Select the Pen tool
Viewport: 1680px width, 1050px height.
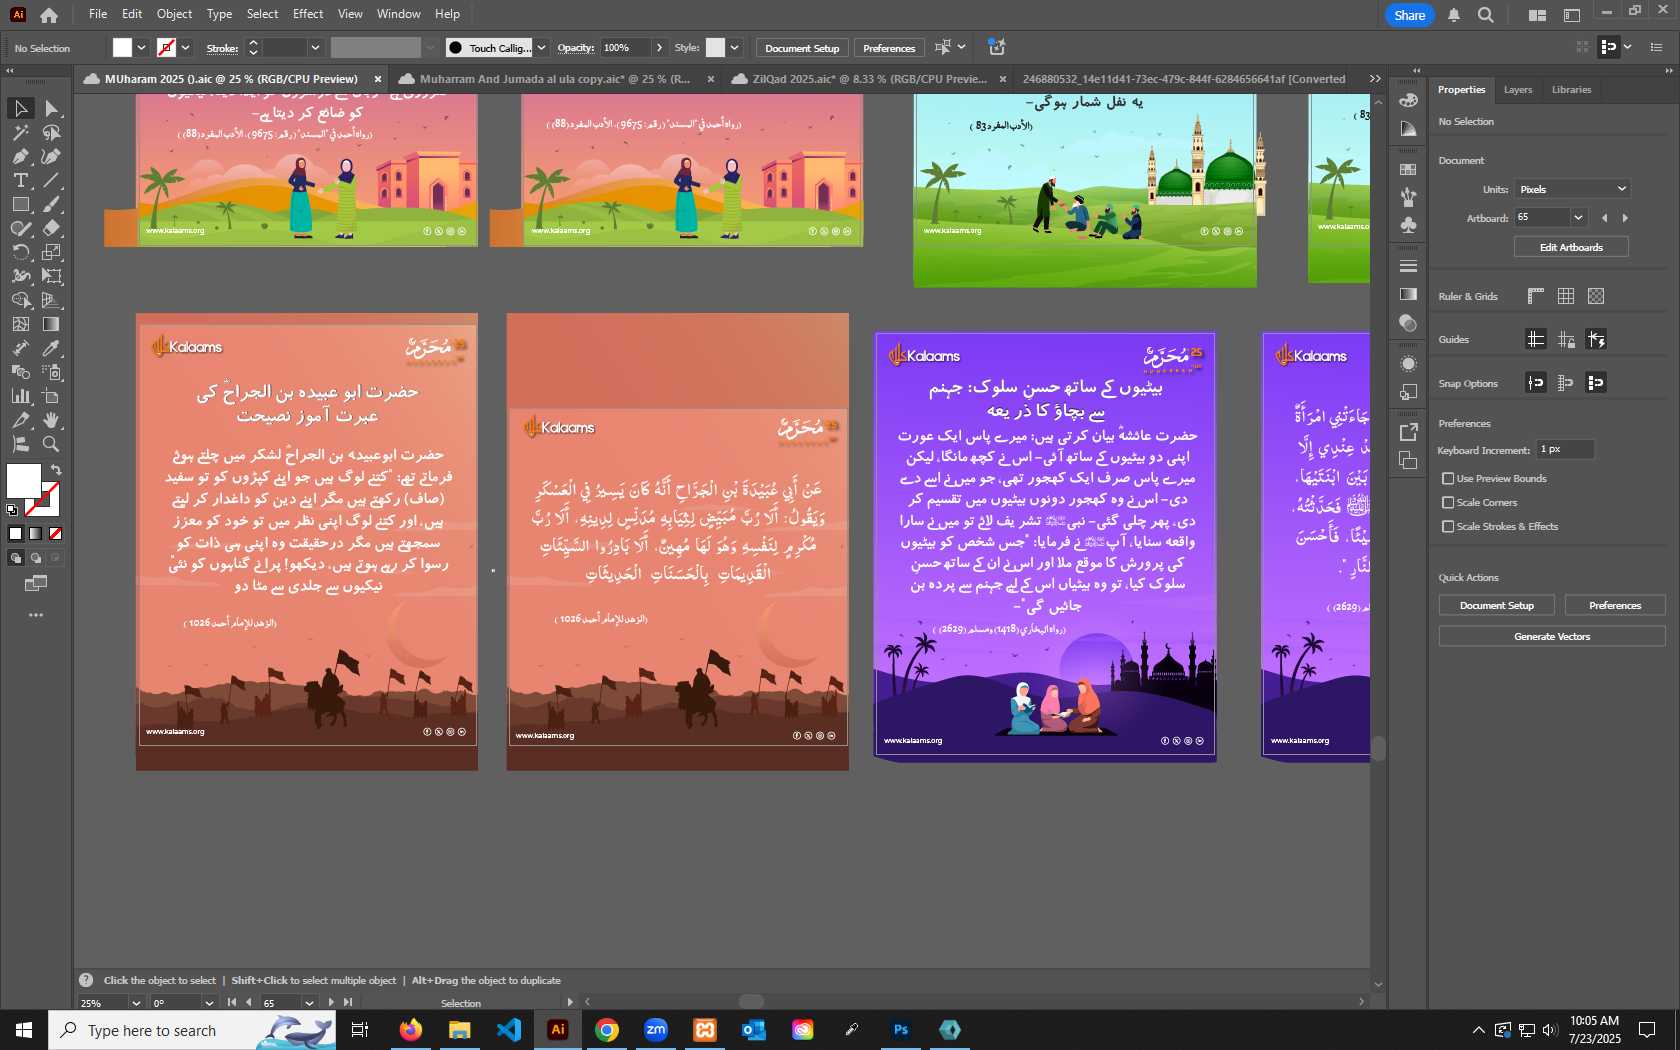(21, 156)
